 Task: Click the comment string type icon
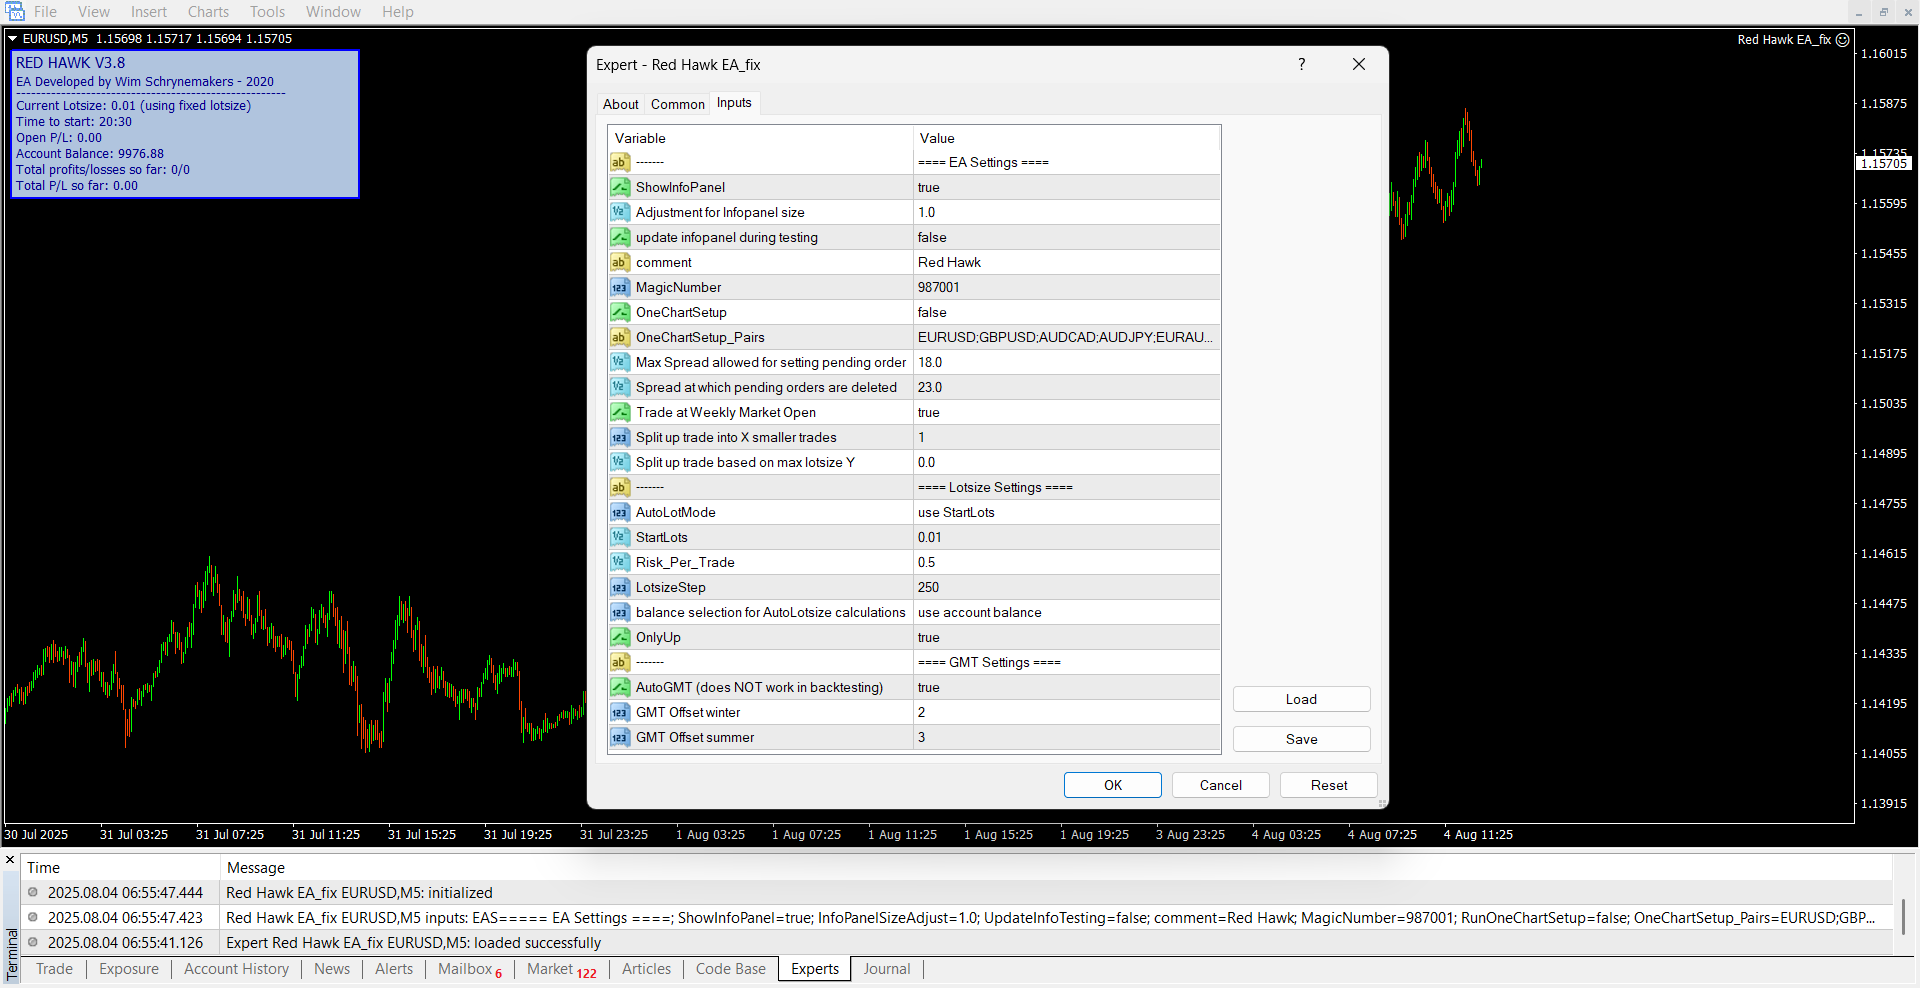[x=620, y=262]
